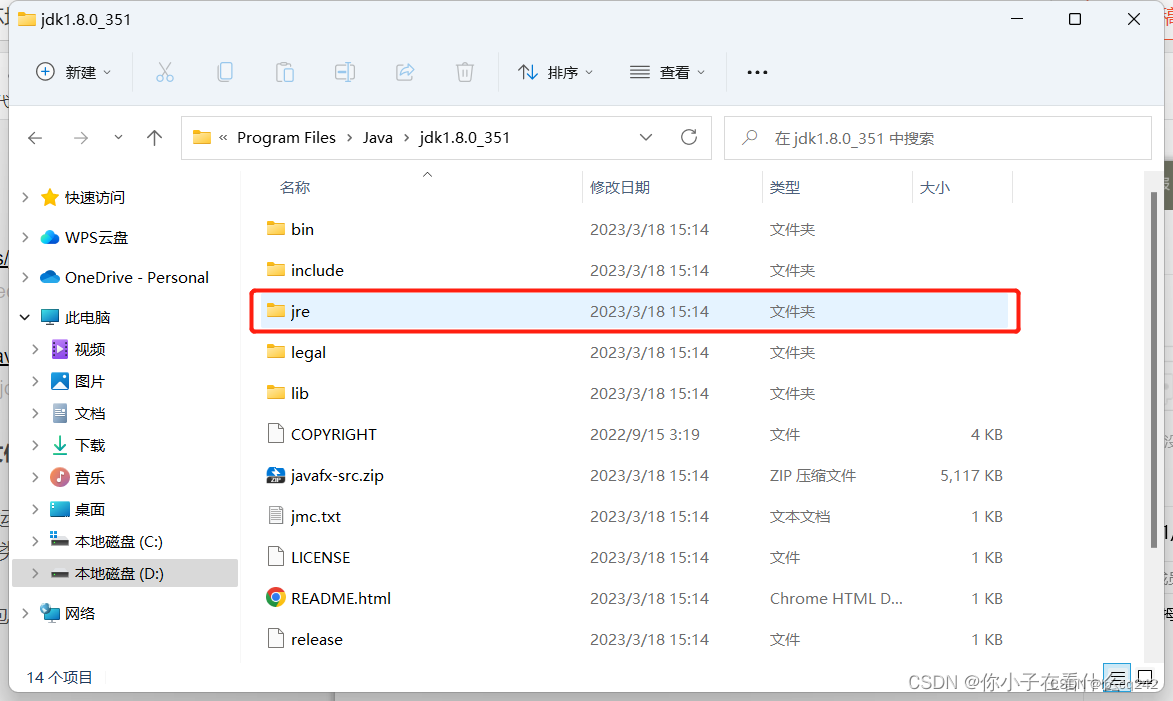Click the file list vertical scrollbar

pos(1154,370)
